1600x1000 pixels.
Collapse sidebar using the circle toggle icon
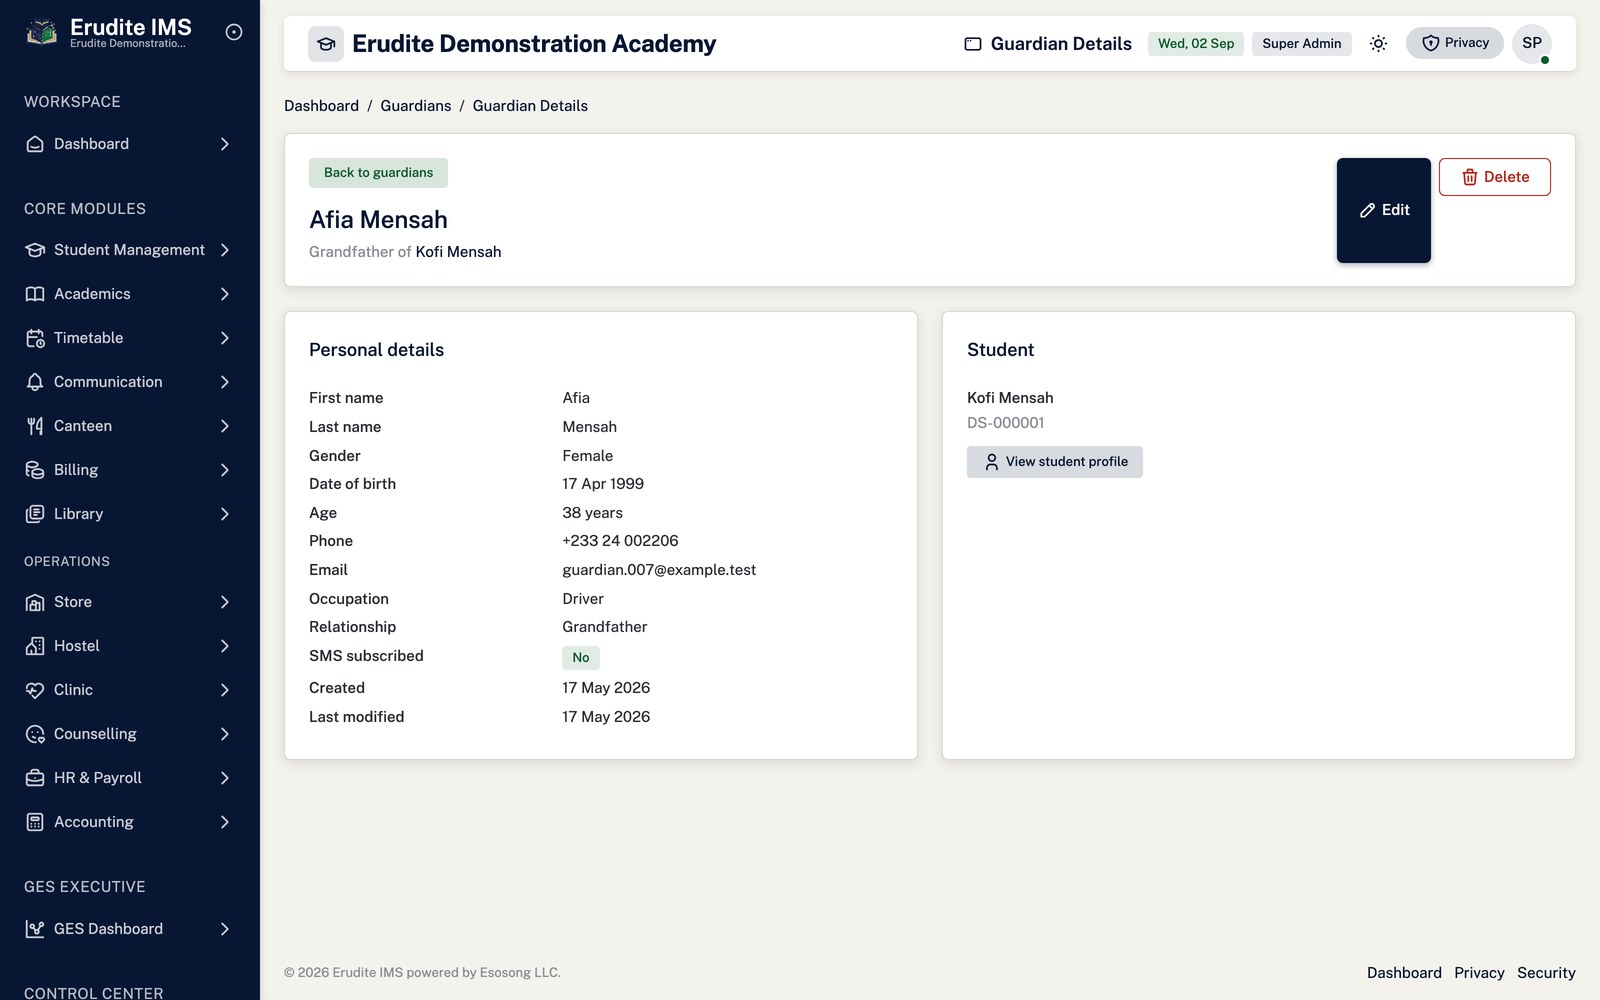(x=234, y=32)
